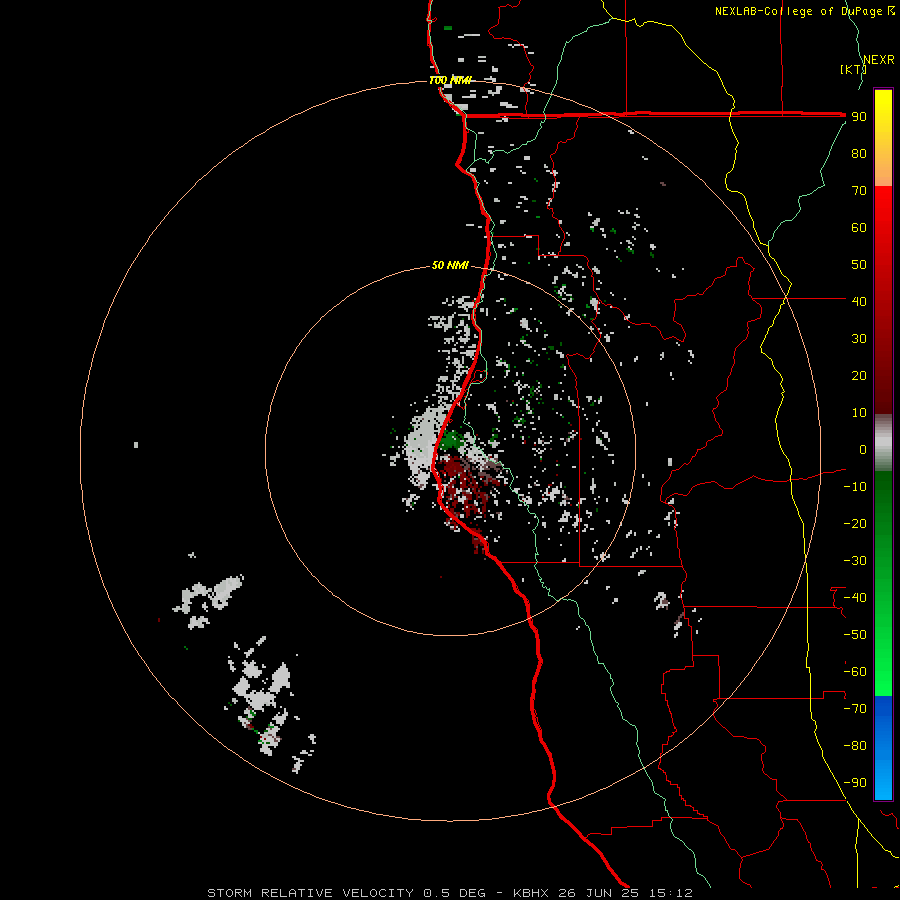Viewport: 900px width, 900px height.
Task: Pick the blue segment of the color bar
Action: [x=883, y=746]
